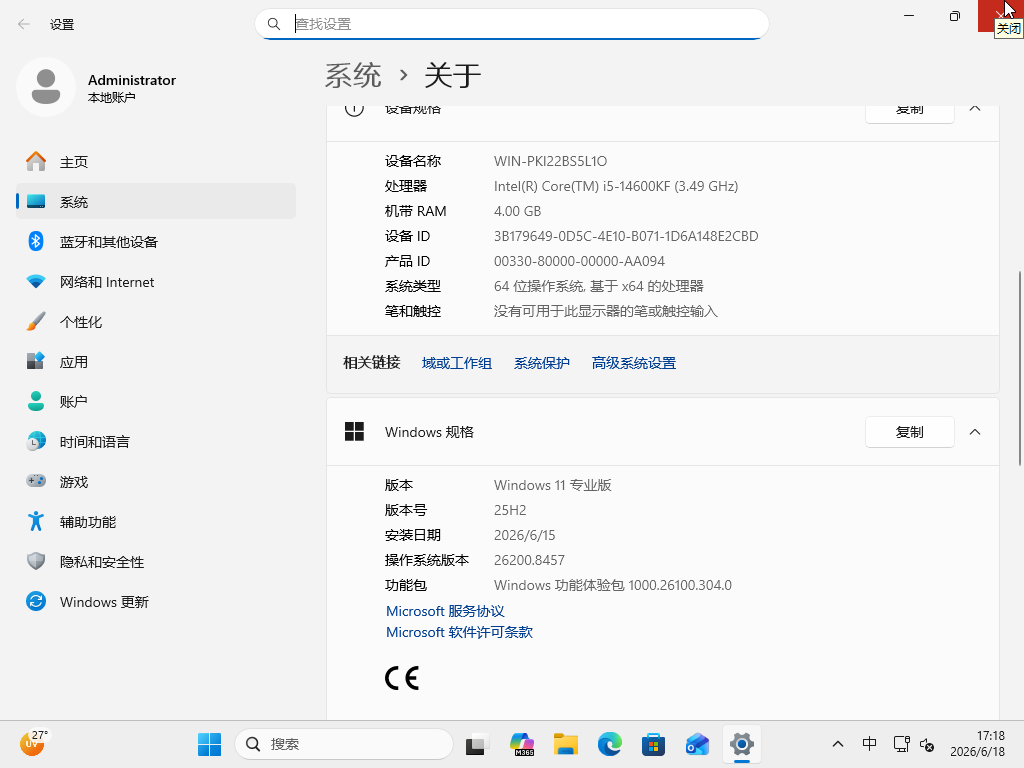The image size is (1024, 768).
Task: Click the muted volume icon in system tray
Action: click(927, 744)
